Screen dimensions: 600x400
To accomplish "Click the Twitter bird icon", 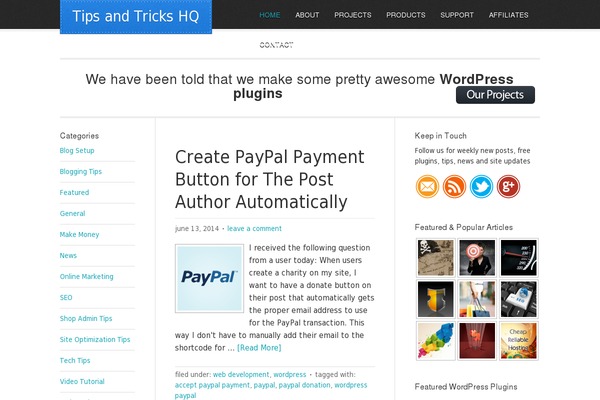I will 481,186.
